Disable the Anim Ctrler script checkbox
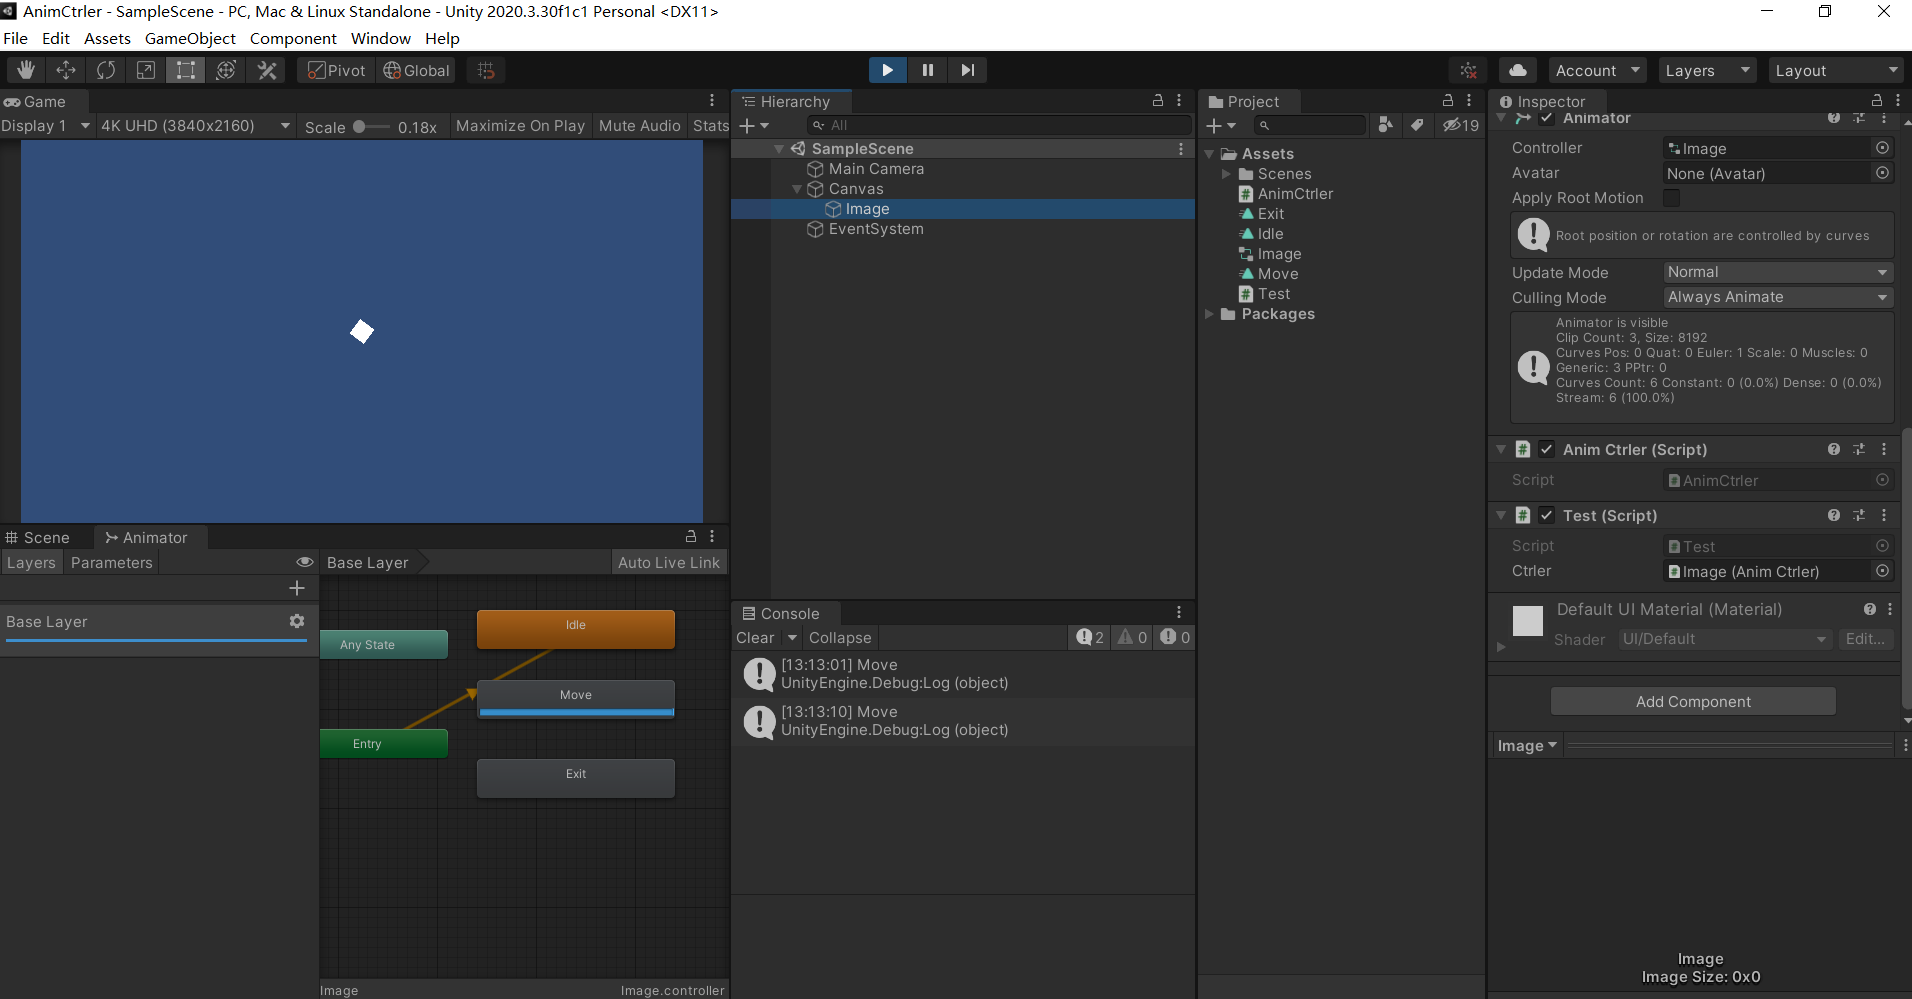 1546,449
